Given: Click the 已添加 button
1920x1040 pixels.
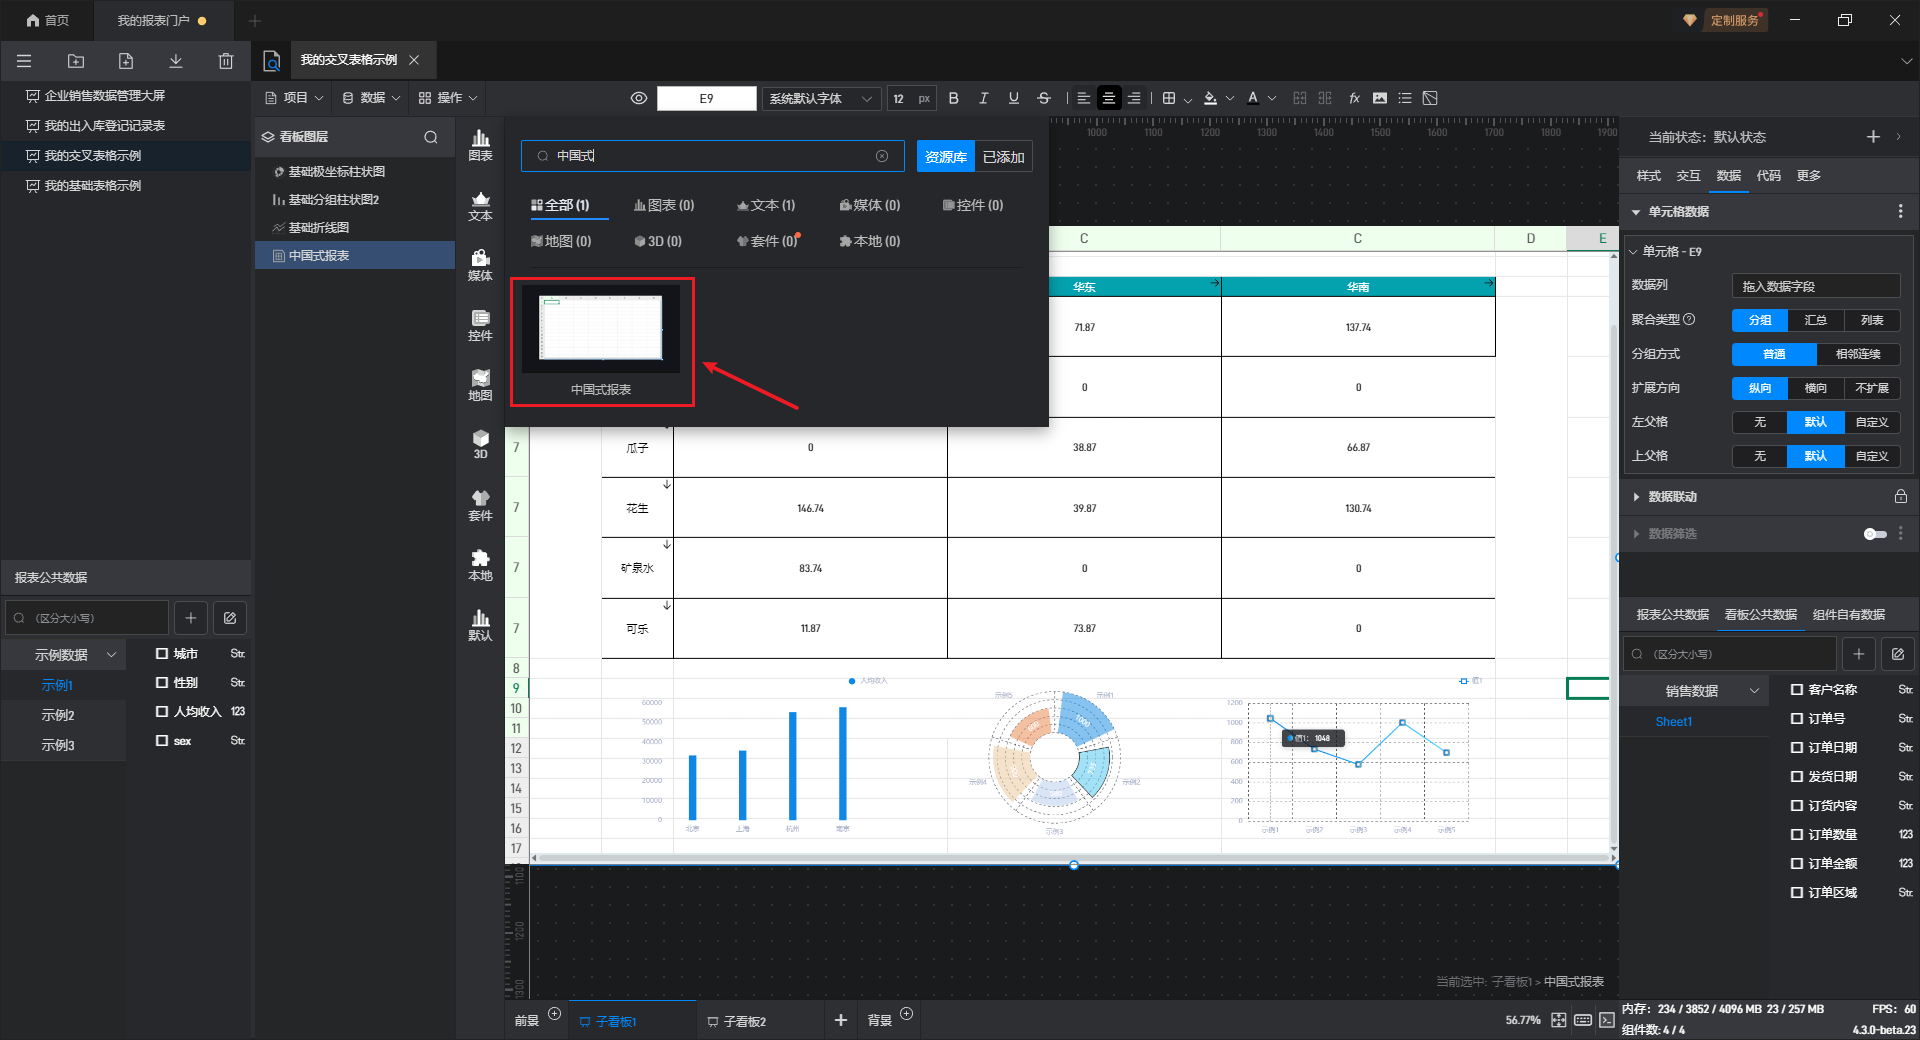Looking at the screenshot, I should pyautogui.click(x=1004, y=157).
